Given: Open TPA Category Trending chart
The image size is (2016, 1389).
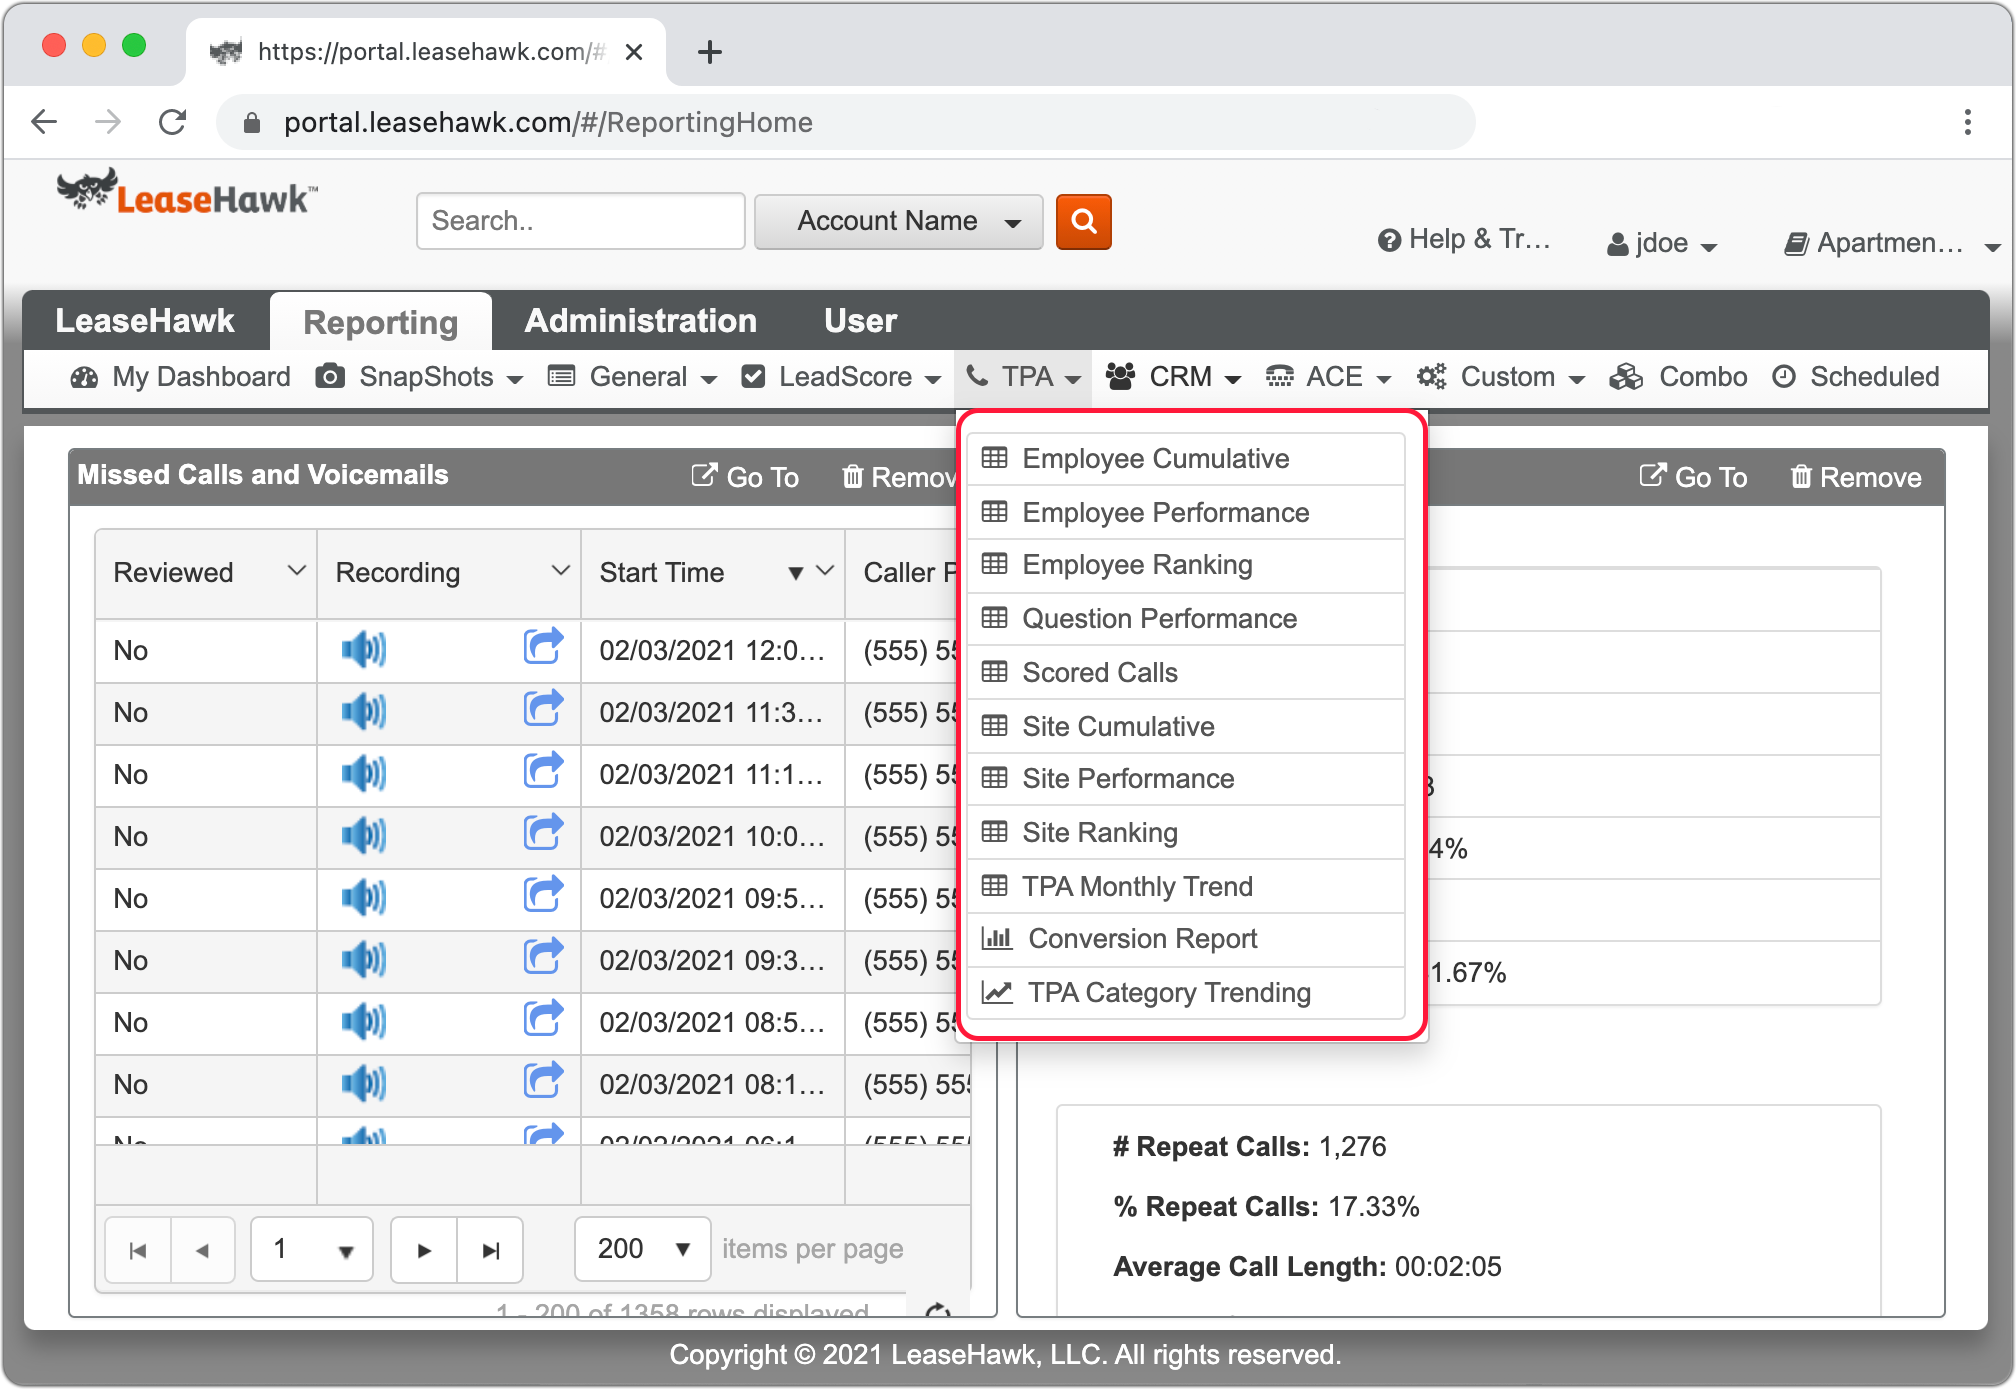Looking at the screenshot, I should [x=1186, y=993].
